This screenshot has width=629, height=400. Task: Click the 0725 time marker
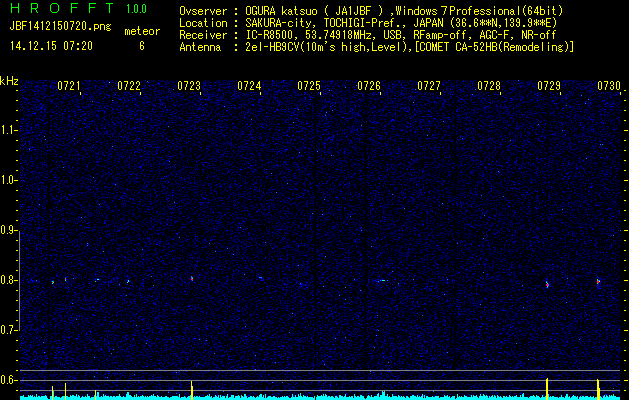(x=309, y=86)
